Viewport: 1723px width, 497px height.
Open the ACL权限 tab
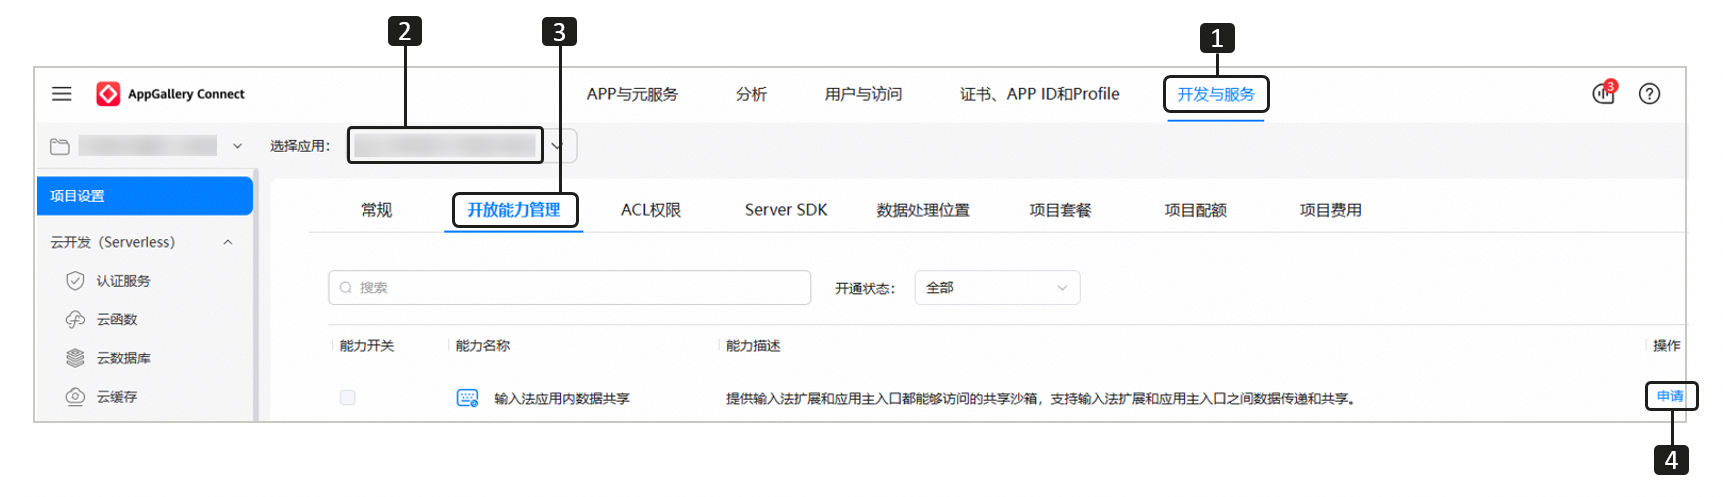651,210
